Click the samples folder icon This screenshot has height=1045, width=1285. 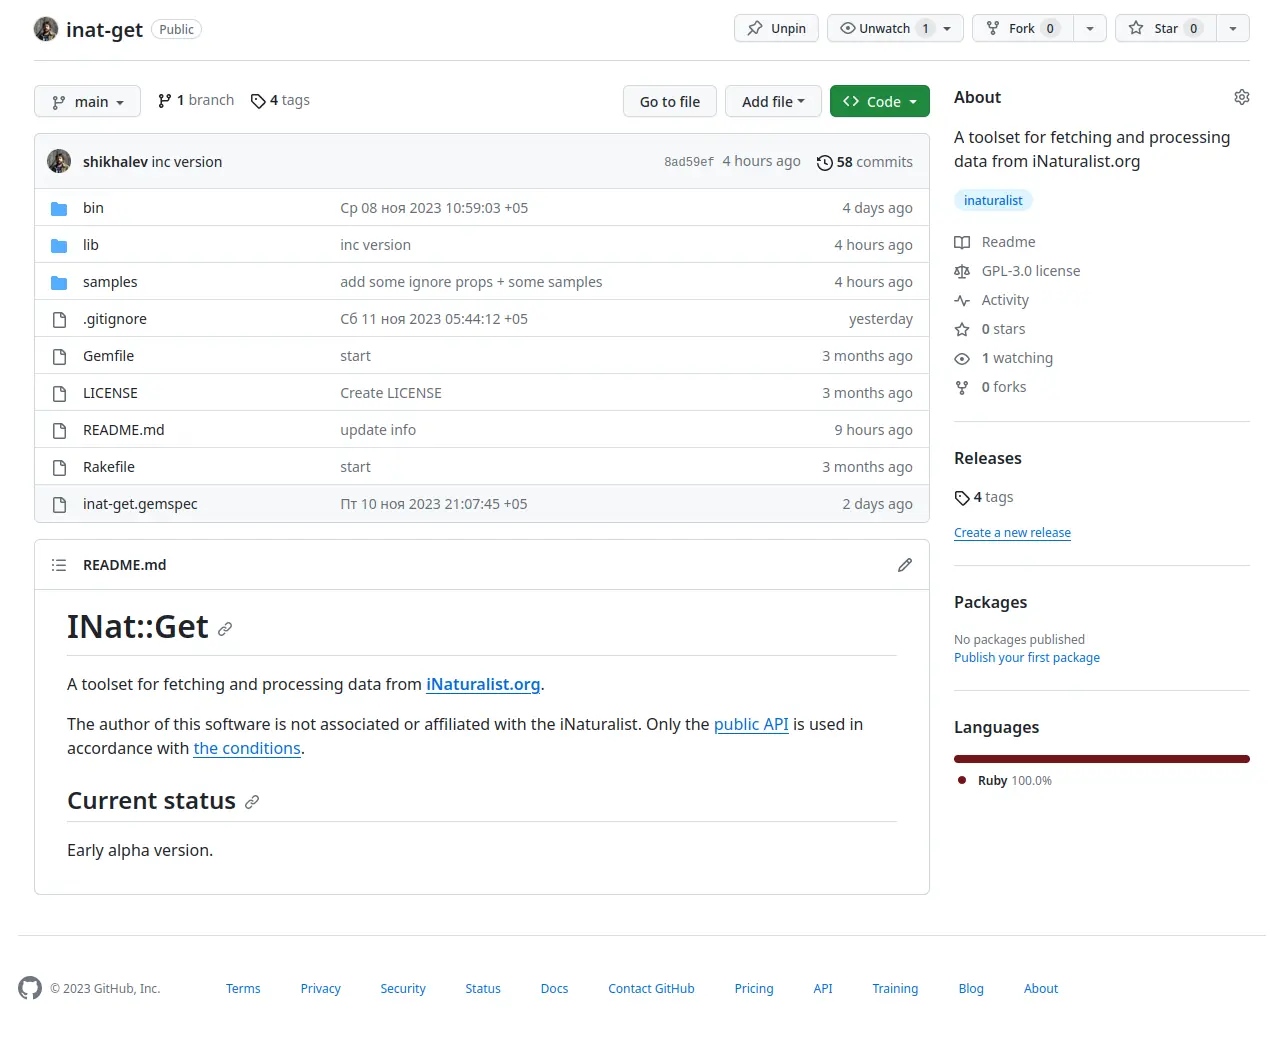coord(59,282)
